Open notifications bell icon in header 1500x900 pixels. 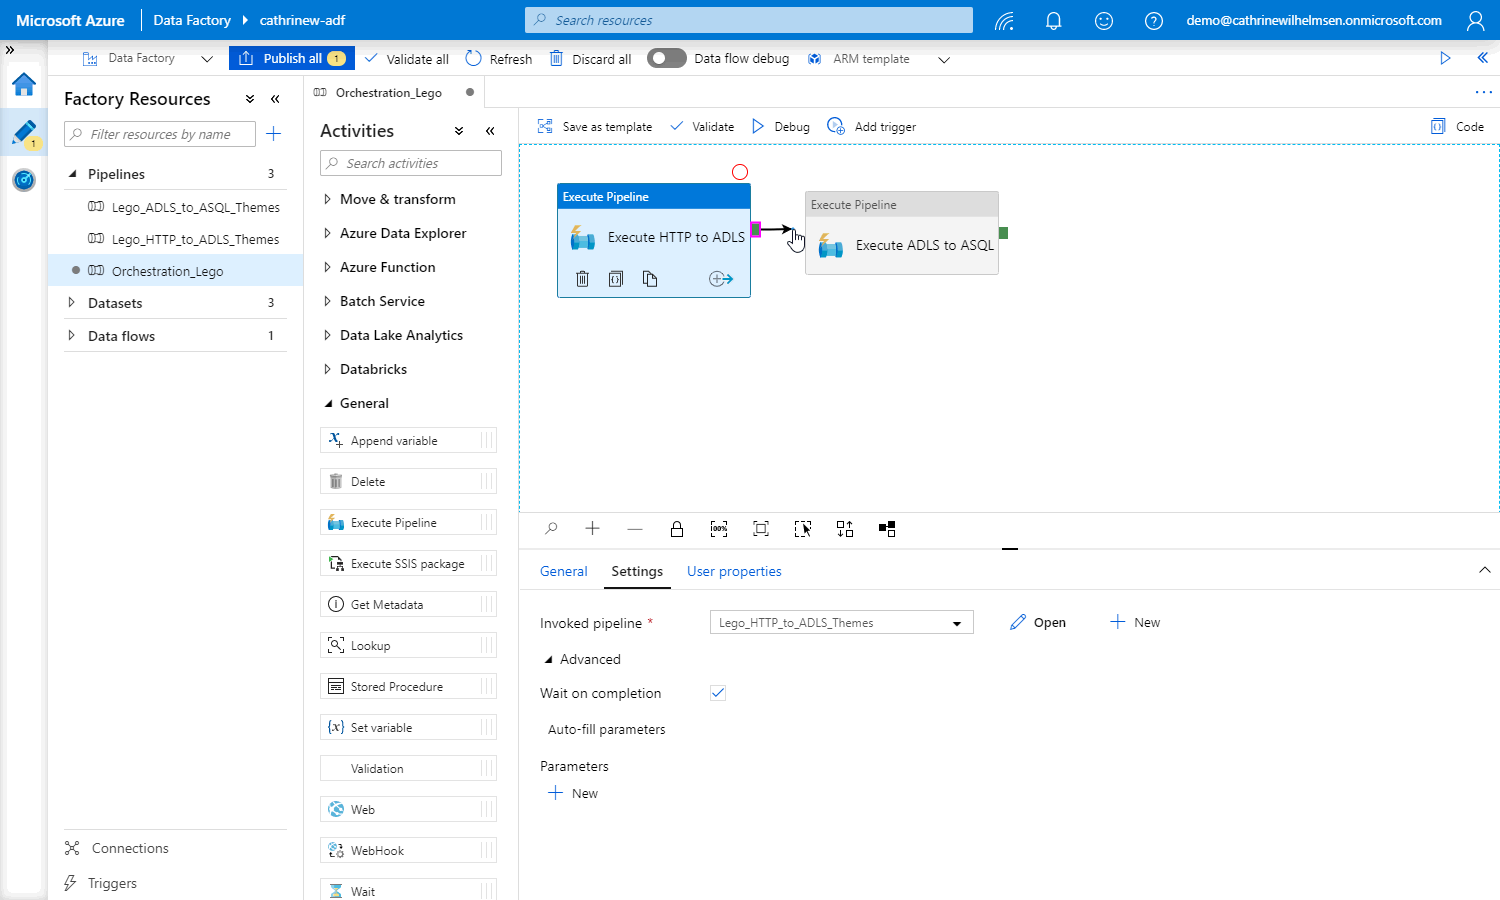(x=1053, y=20)
